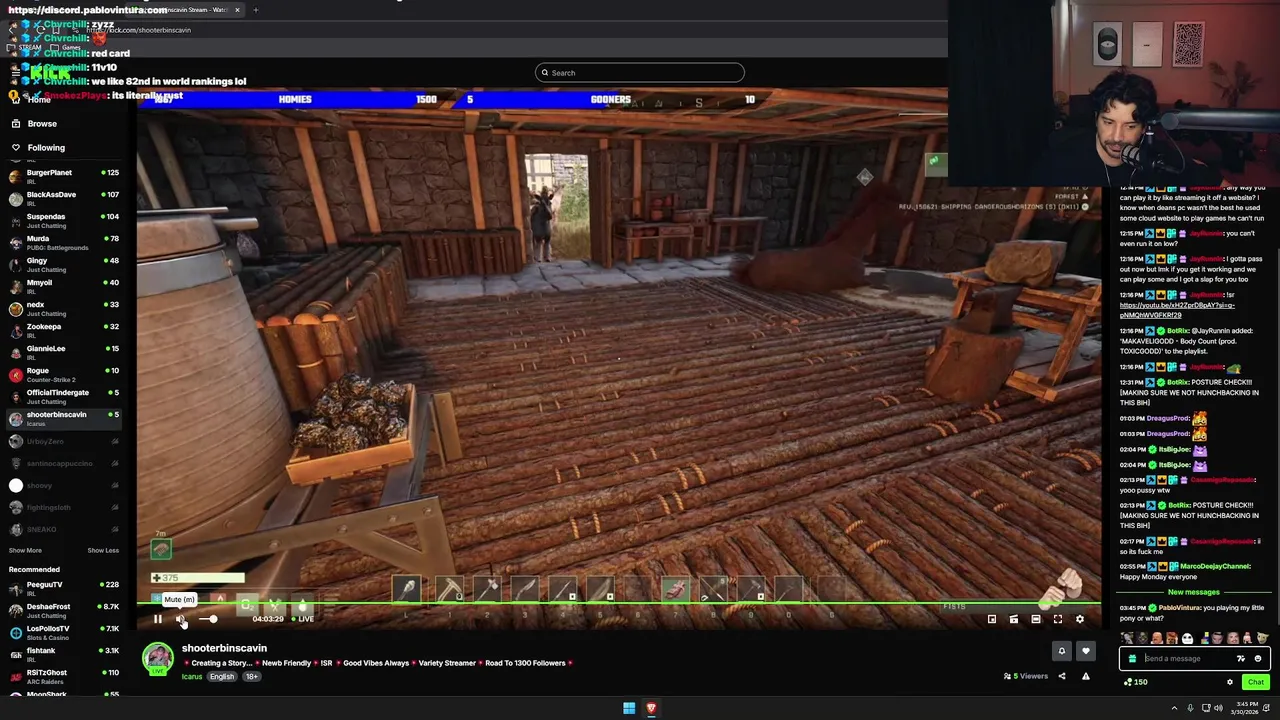Open OfficialTfindergate channel
1280x720 pixels.
pyautogui.click(x=62, y=396)
